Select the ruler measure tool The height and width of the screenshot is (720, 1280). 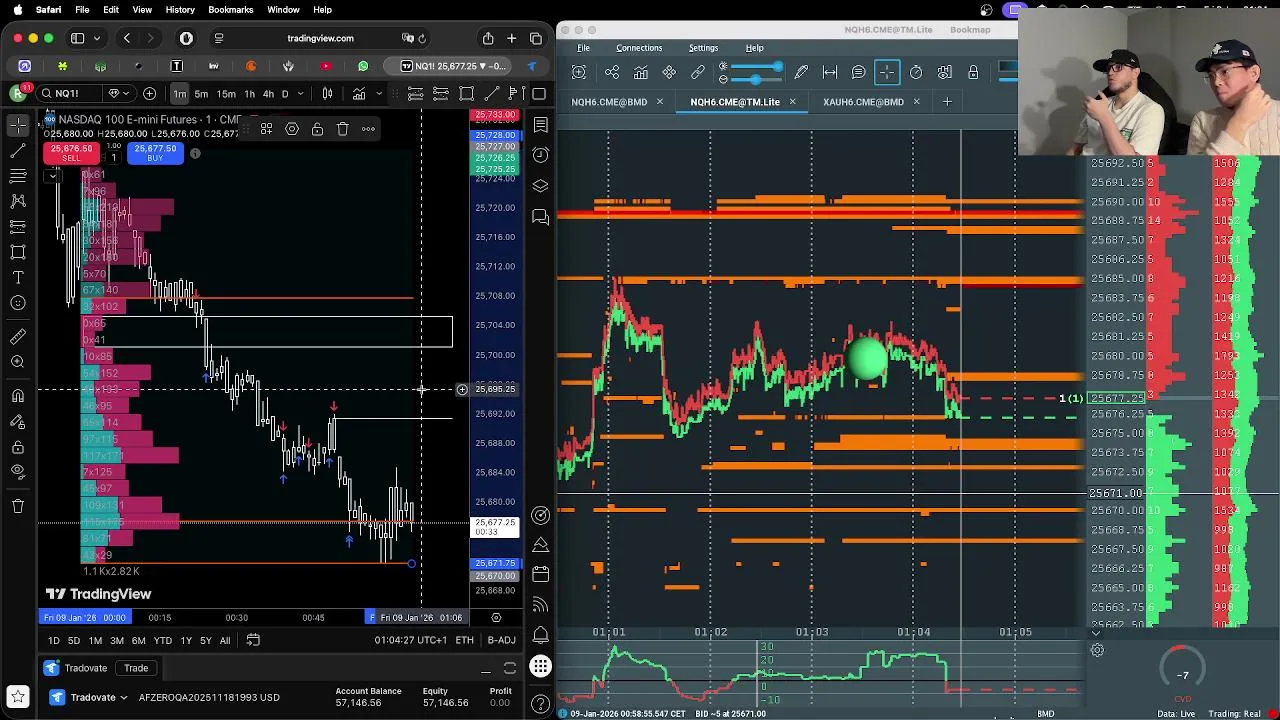tap(18, 337)
